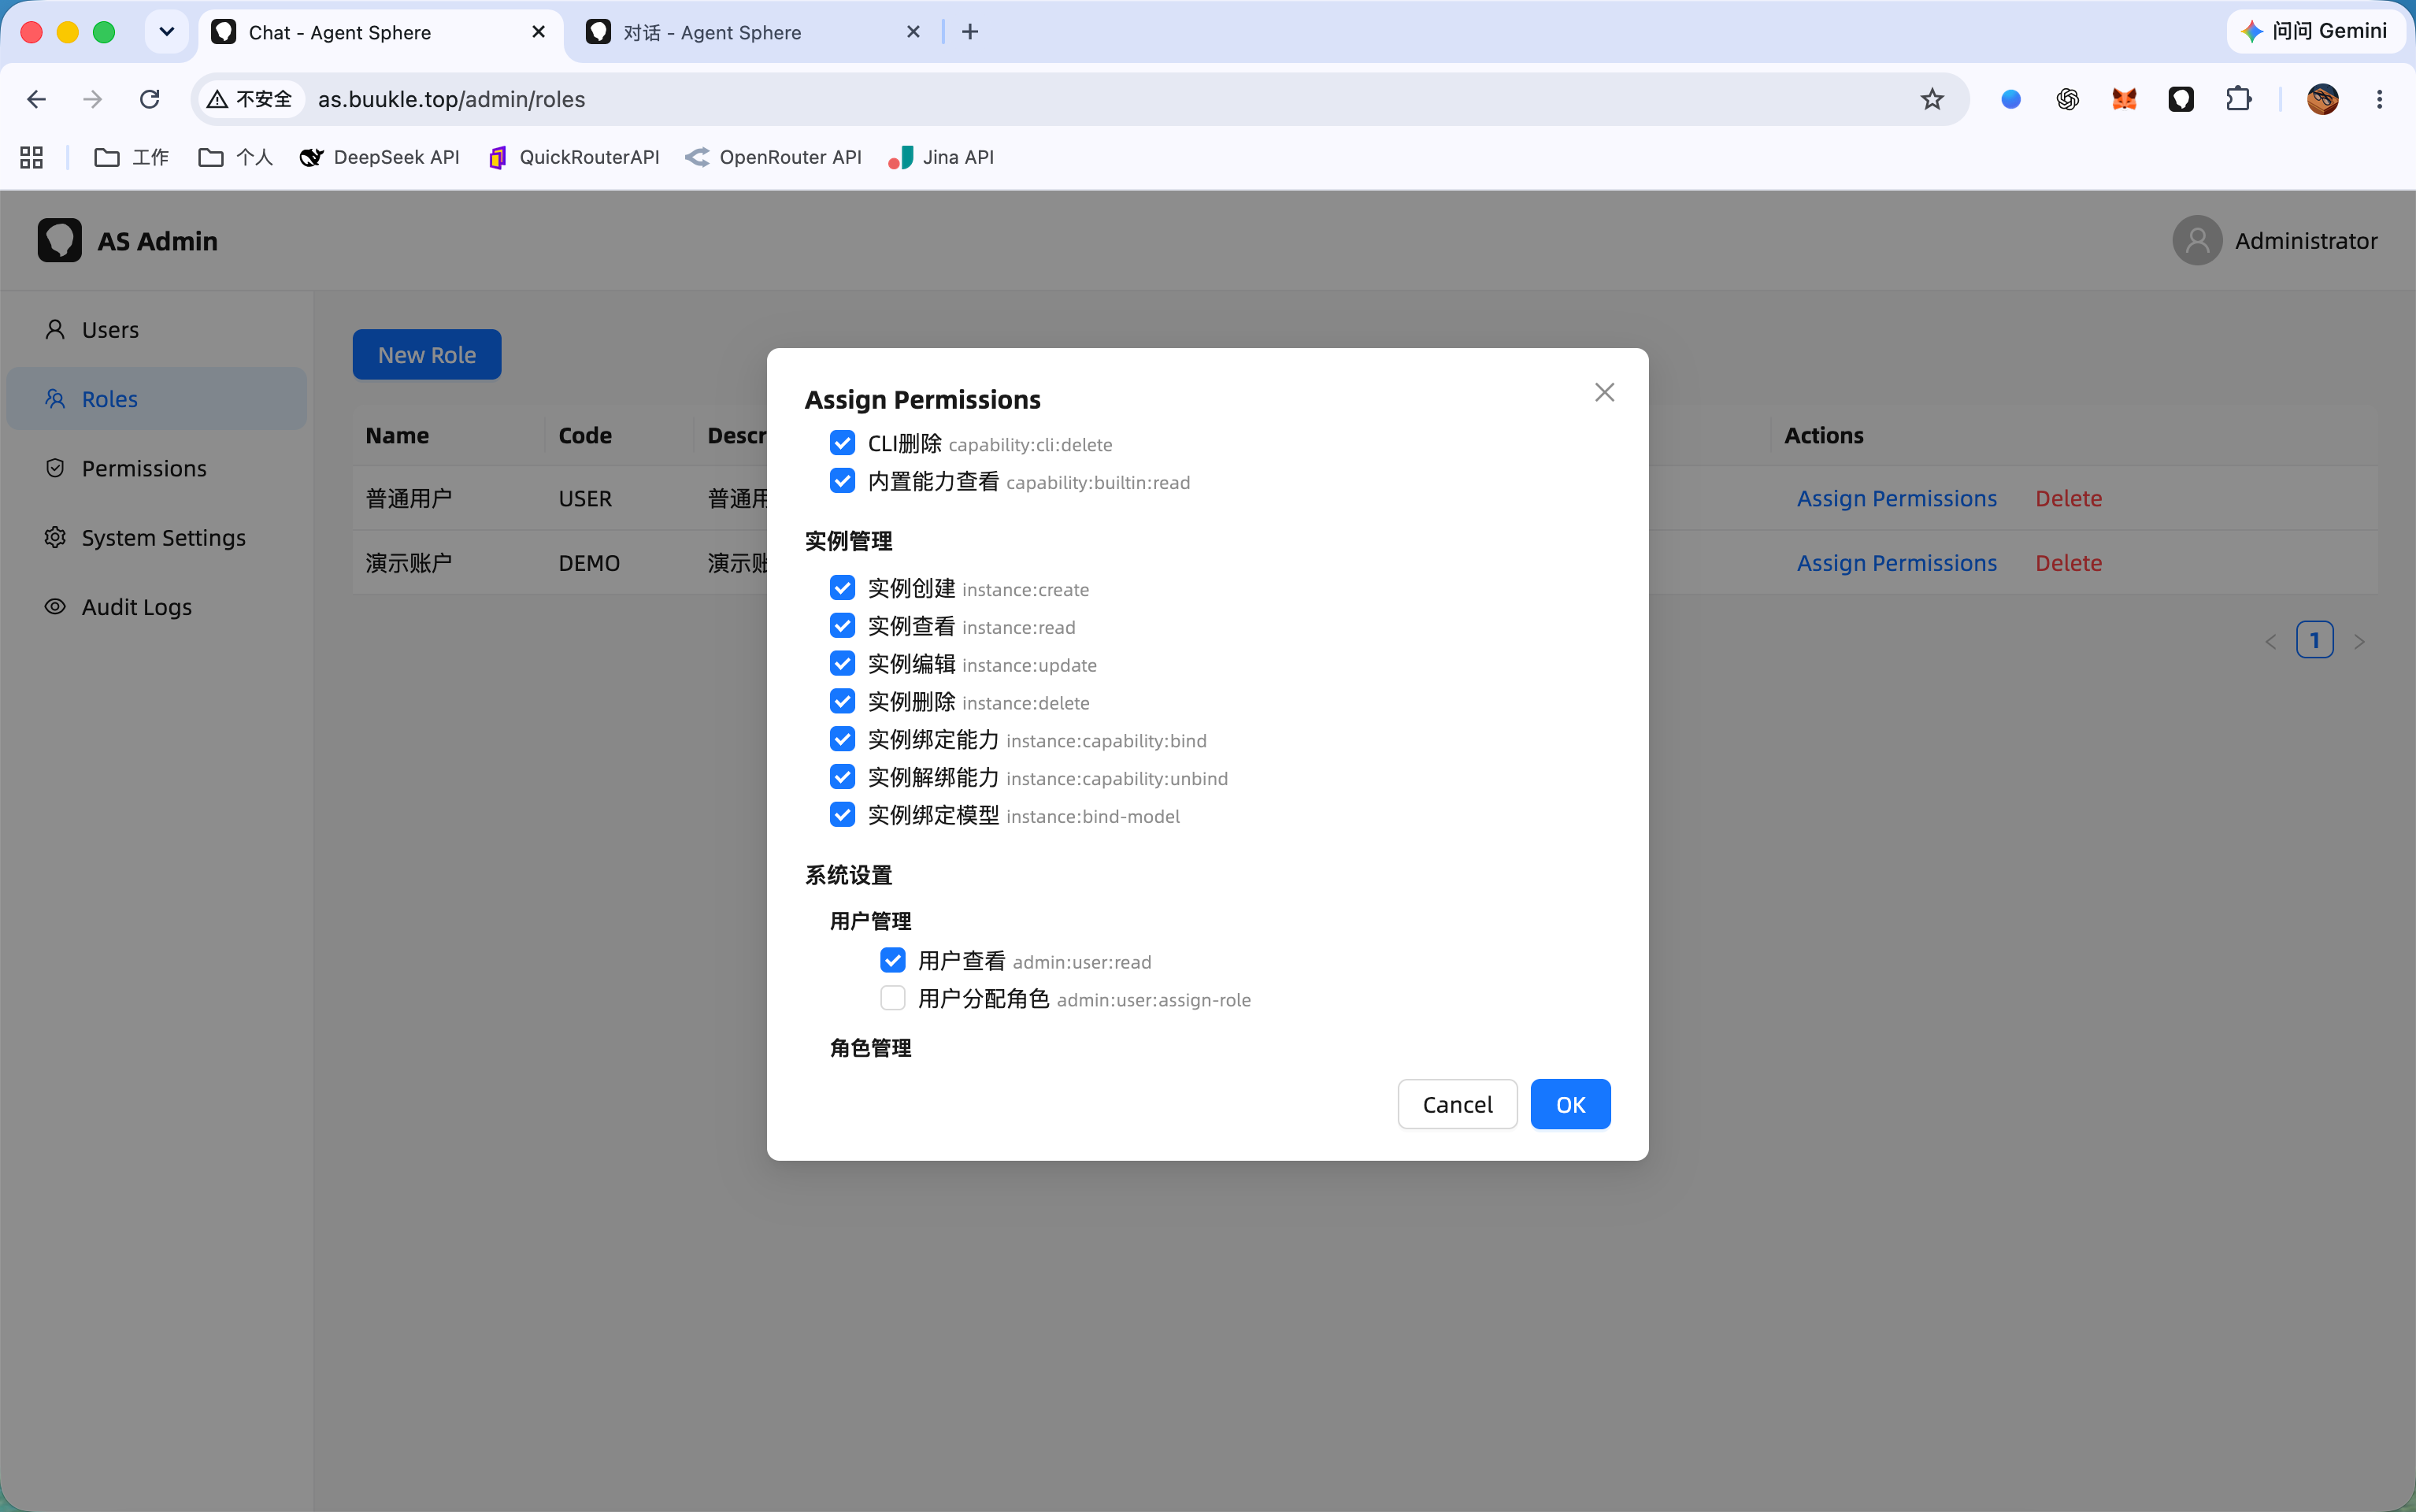Viewport: 2416px width, 1512px height.
Task: Open the MetaMask fox extension
Action: point(2124,99)
